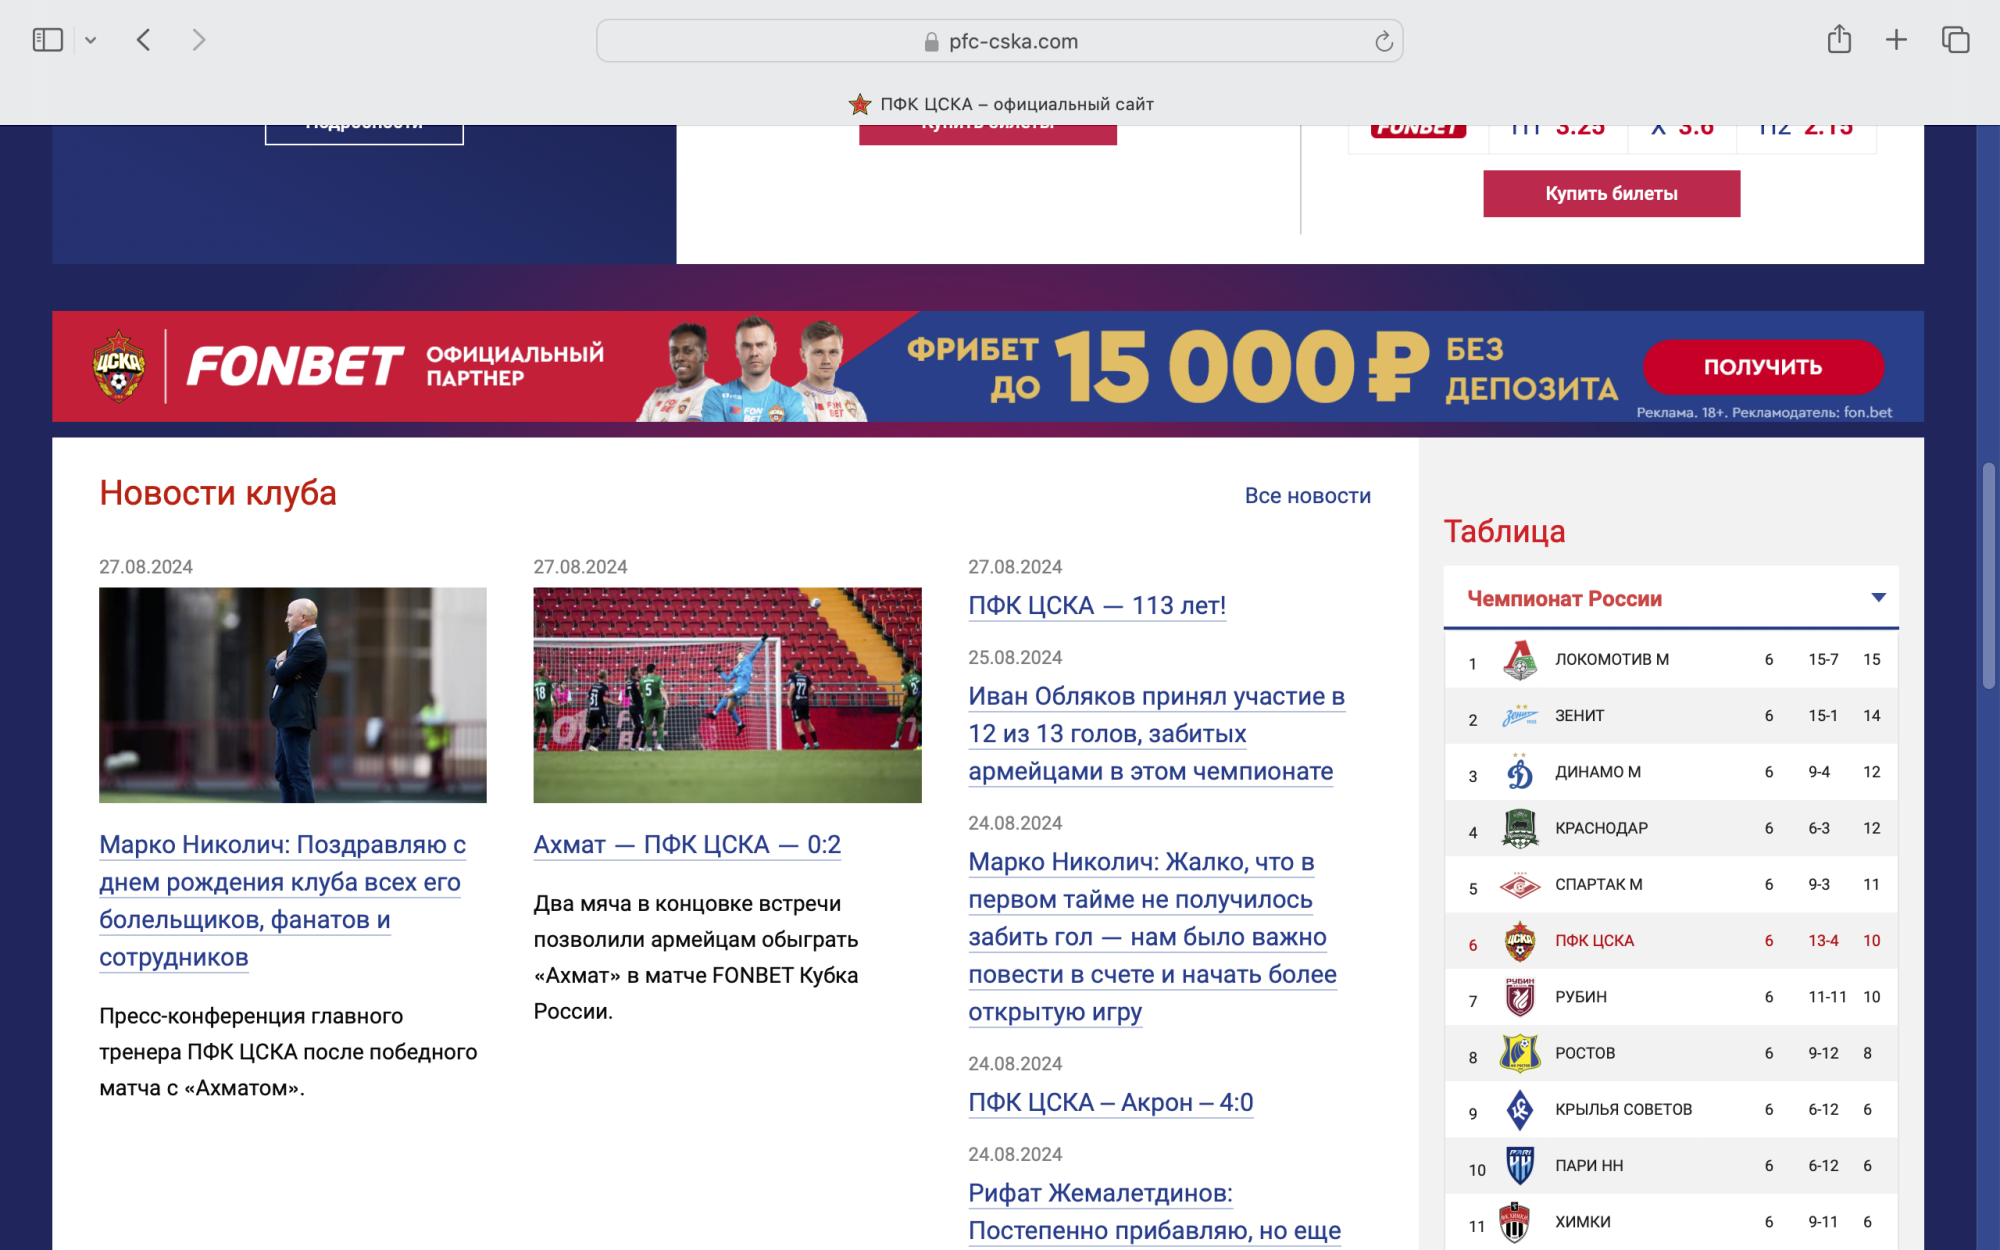Image resolution: width=2000 pixels, height=1250 pixels.
Task: Click Рубин goal difference 11-11
Action: pos(1827,997)
